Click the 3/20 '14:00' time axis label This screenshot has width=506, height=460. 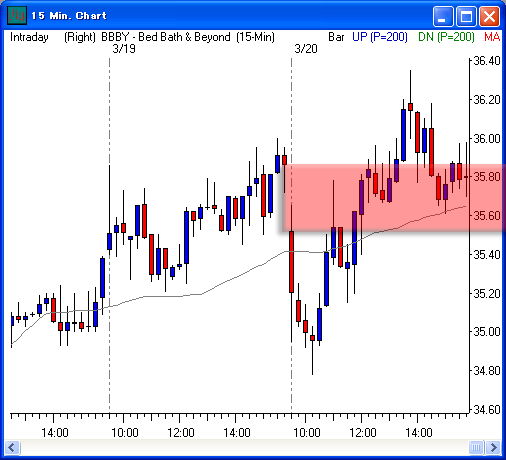(419, 433)
